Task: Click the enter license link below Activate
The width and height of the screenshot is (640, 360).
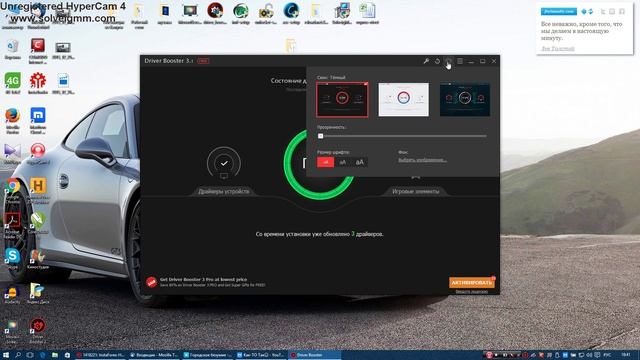Action: 471,291
